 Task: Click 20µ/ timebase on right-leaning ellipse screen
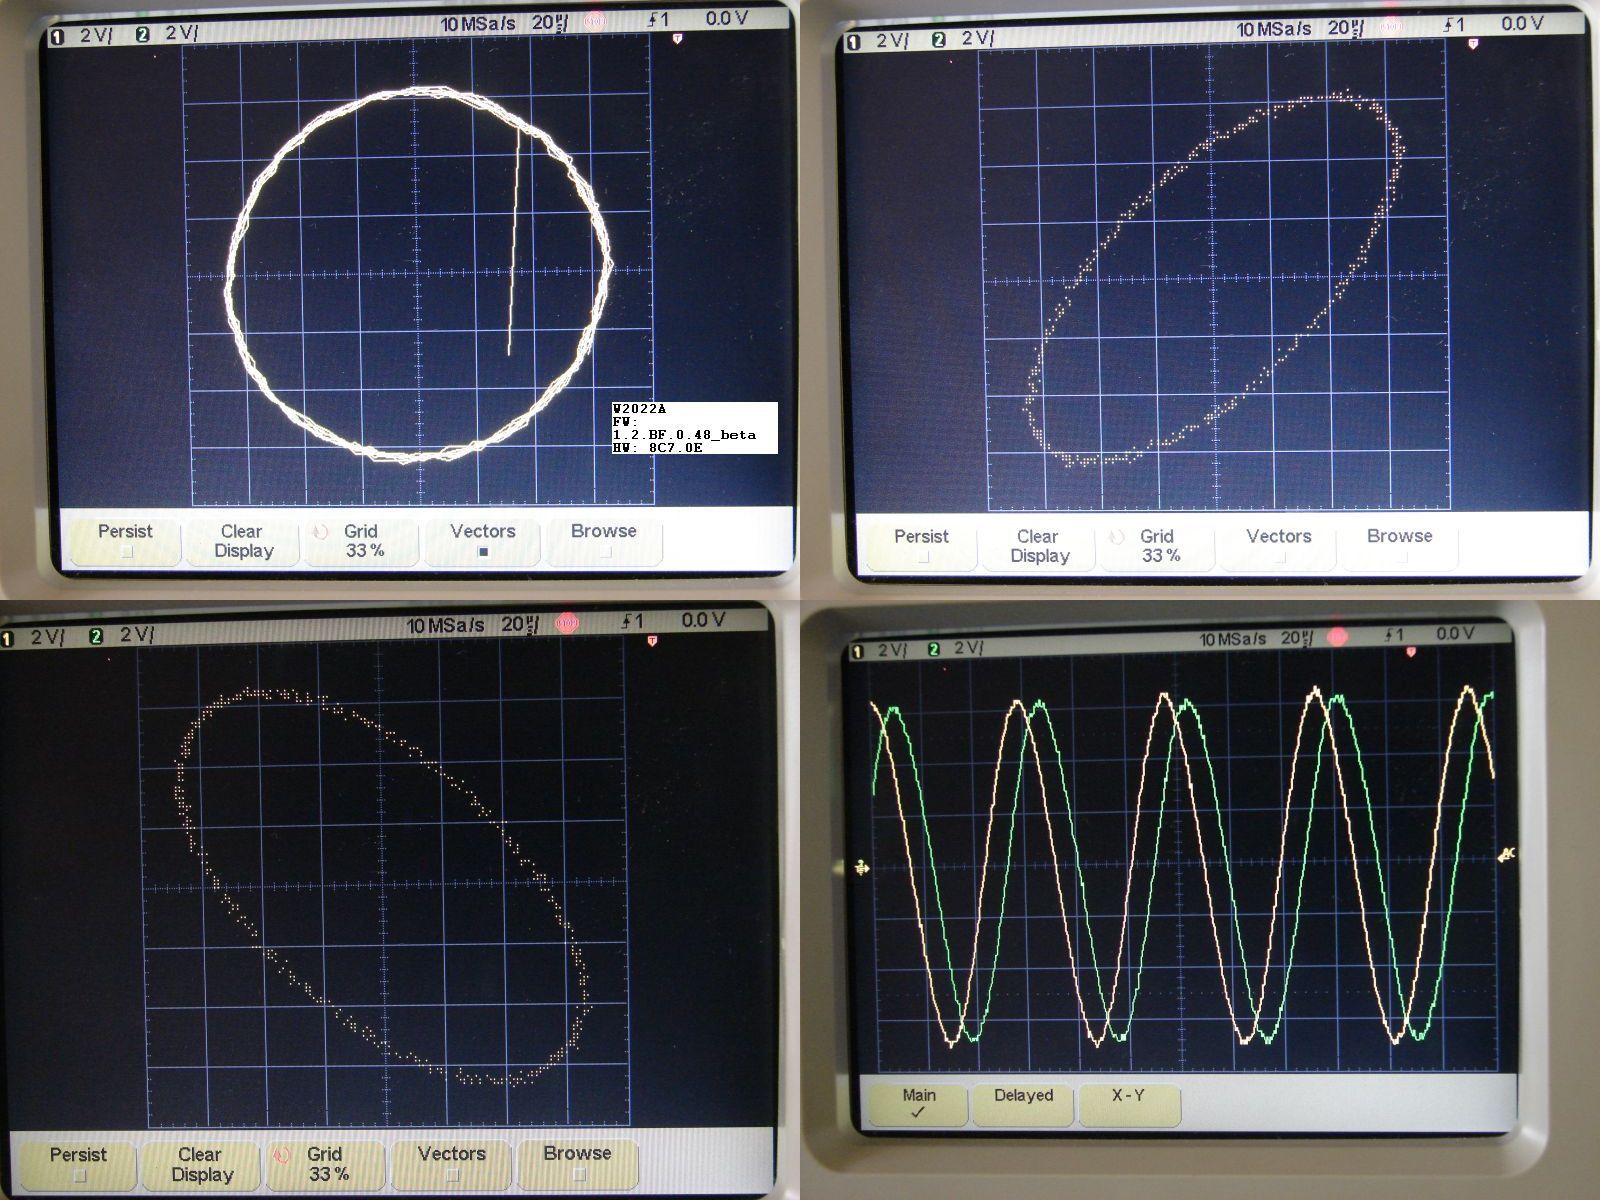click(1345, 28)
